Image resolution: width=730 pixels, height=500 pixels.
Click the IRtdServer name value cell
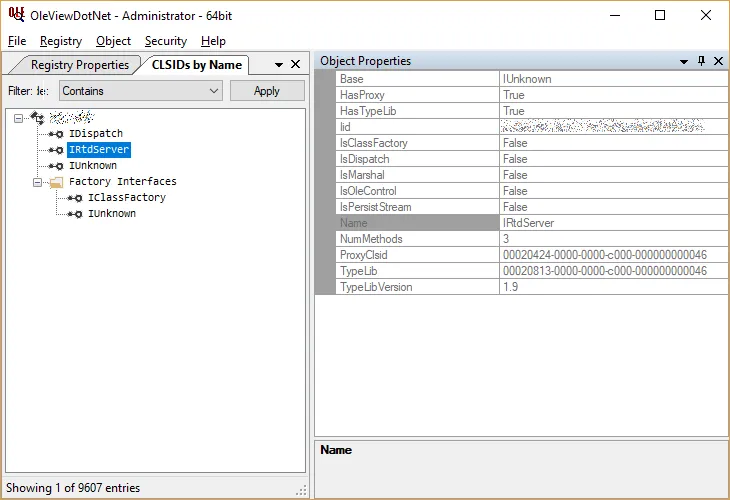coord(614,223)
